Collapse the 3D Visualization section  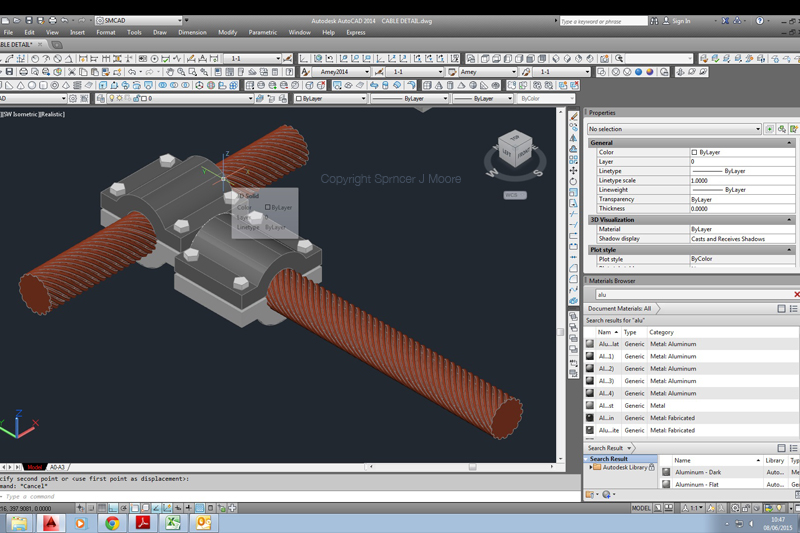(790, 219)
